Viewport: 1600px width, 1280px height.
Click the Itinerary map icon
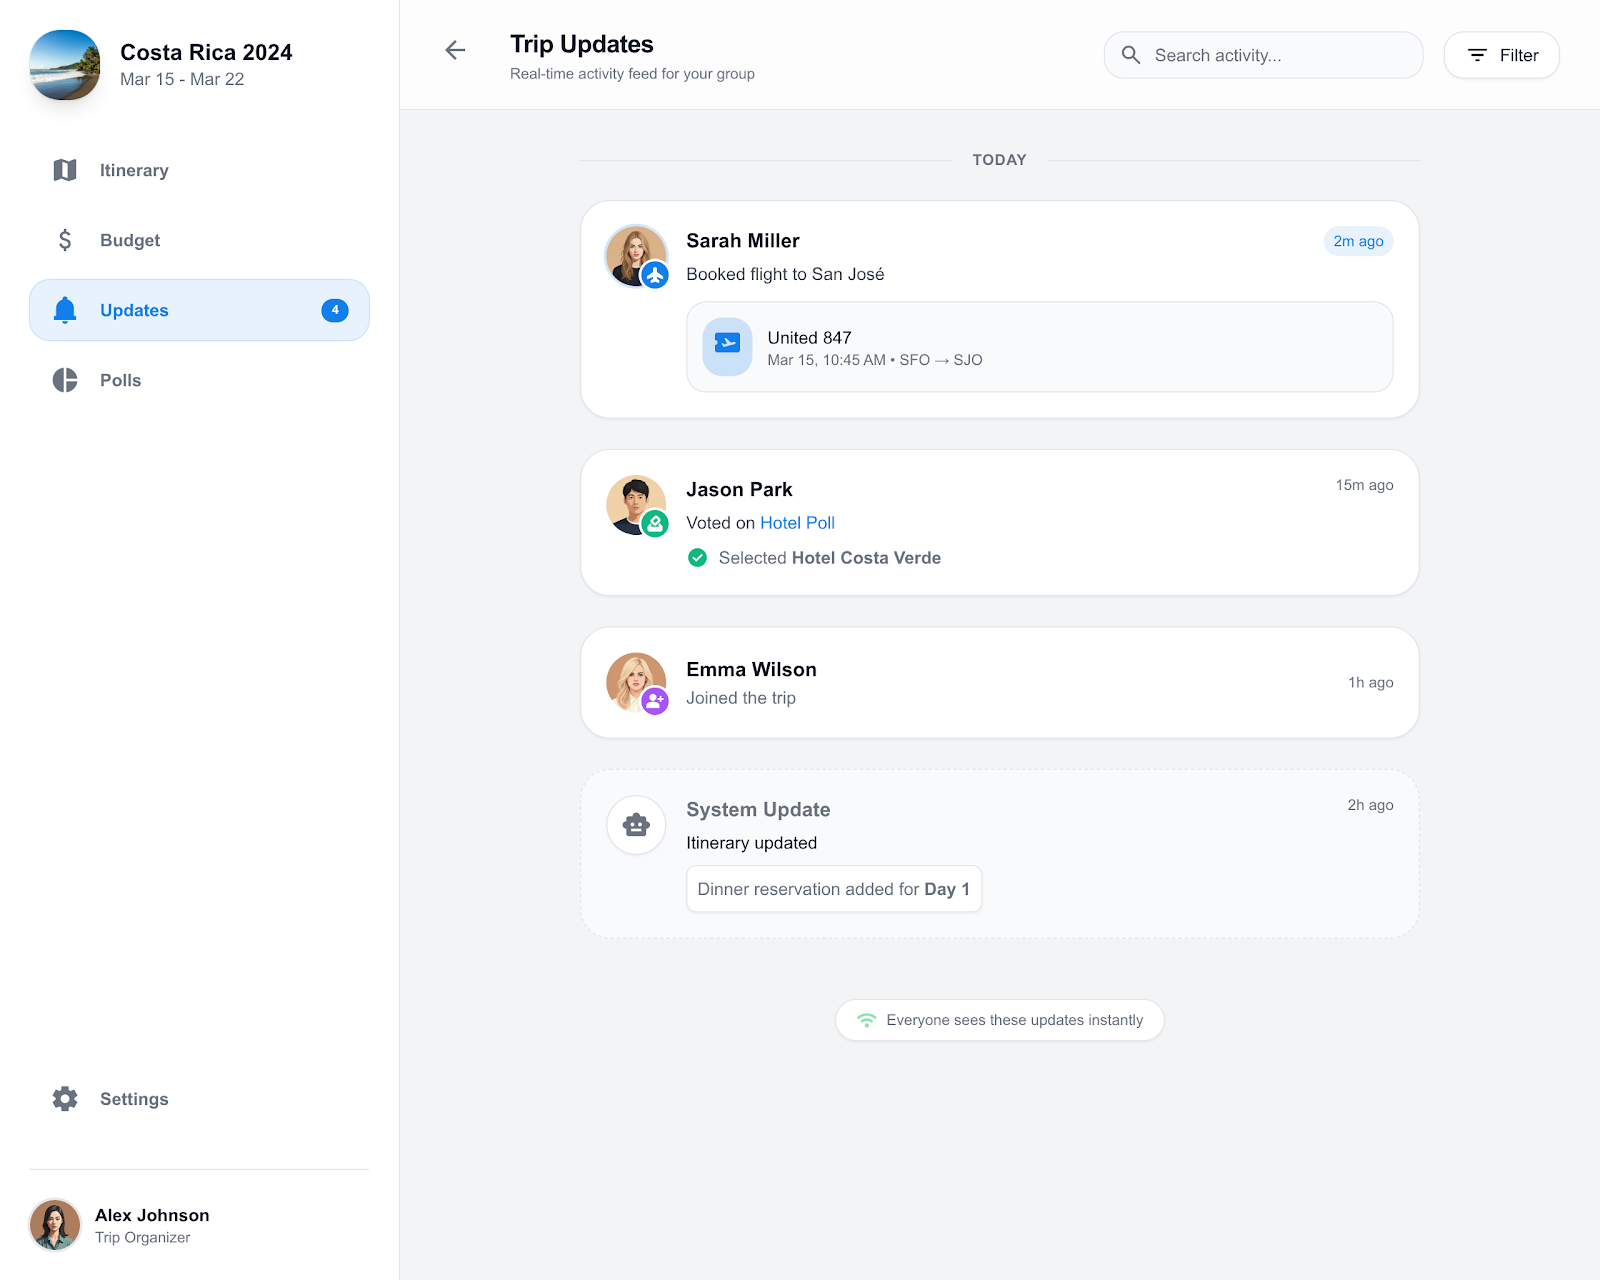[x=65, y=170]
